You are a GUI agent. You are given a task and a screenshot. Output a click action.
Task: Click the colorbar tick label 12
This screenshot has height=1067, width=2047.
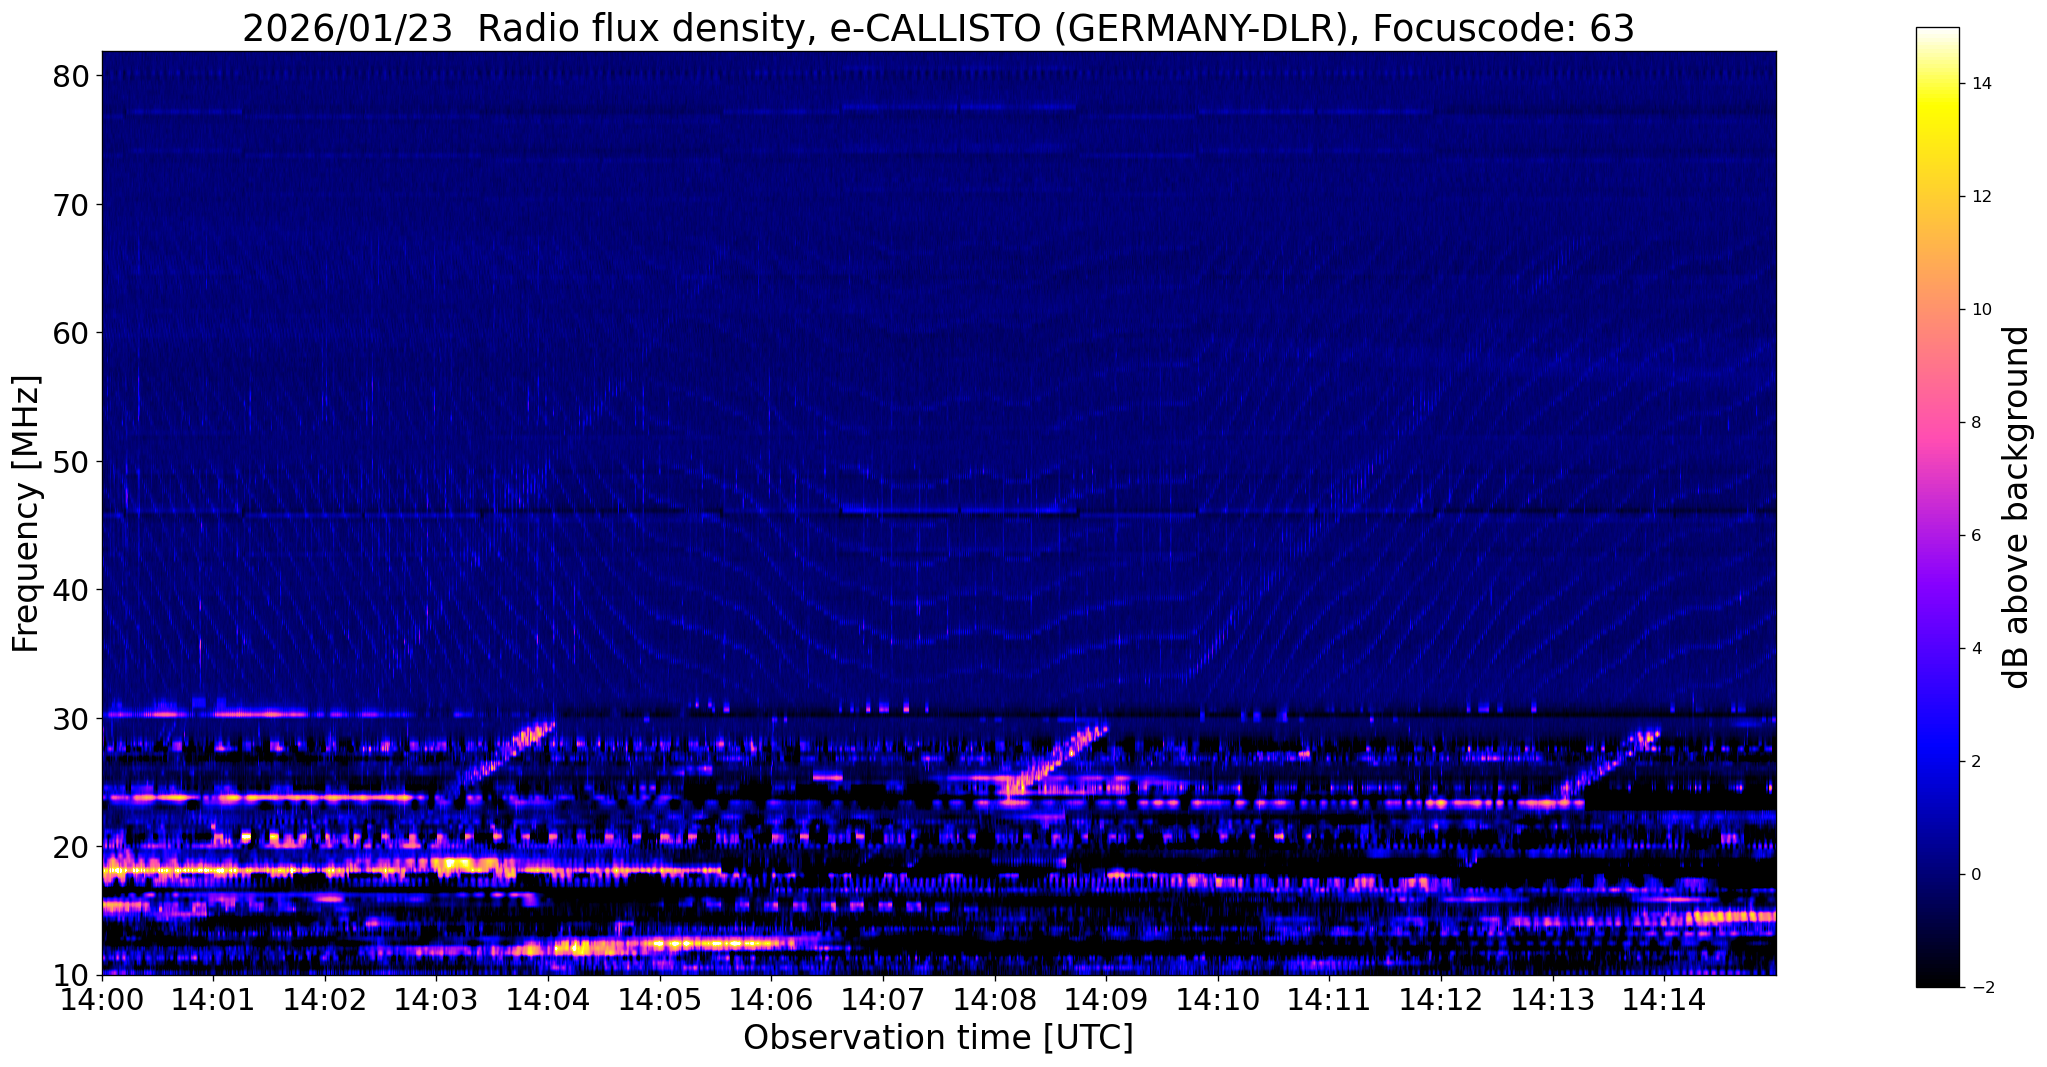pyautogui.click(x=1981, y=197)
